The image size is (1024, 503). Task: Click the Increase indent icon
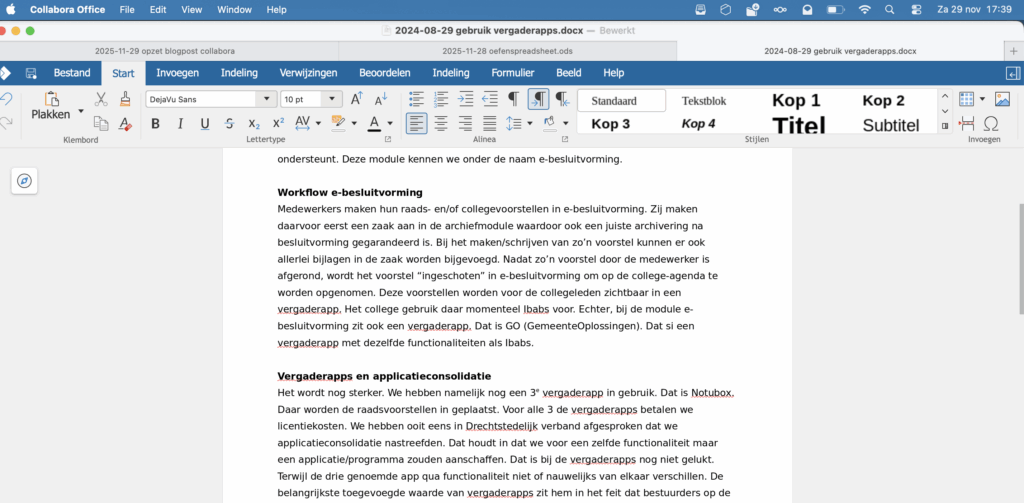[x=465, y=99]
